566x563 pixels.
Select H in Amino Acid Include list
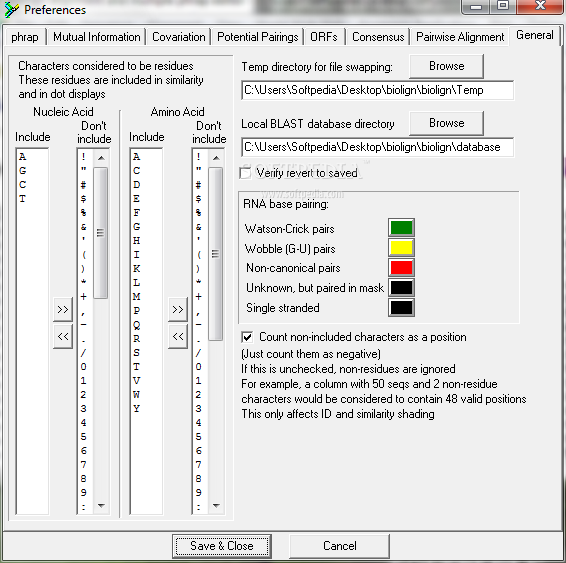(136, 241)
